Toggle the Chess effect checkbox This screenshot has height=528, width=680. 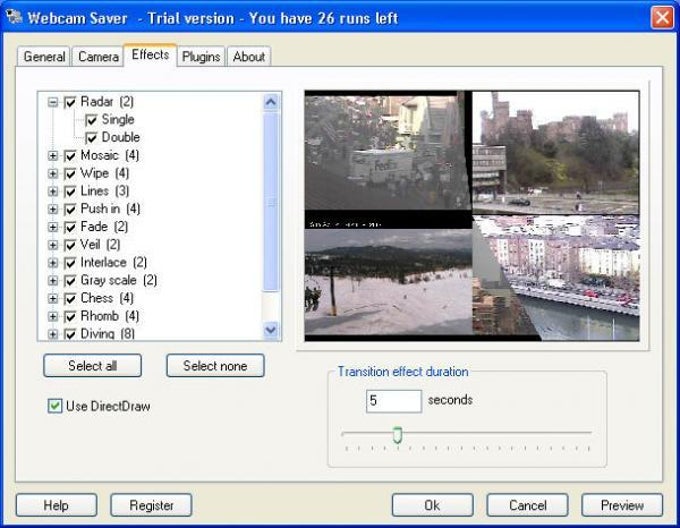pyautogui.click(x=70, y=298)
